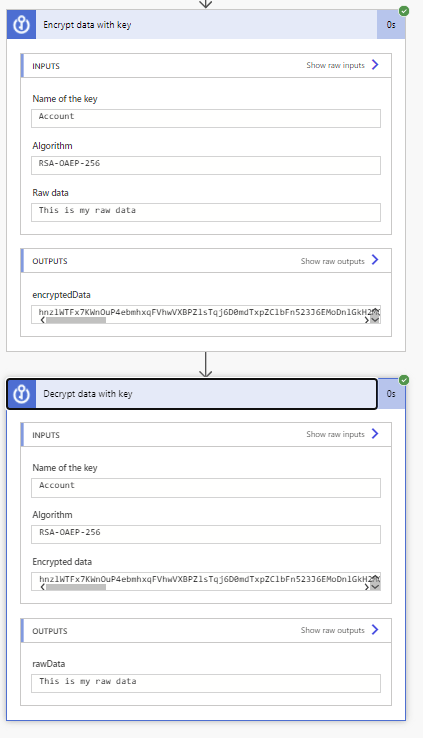Click the 'Raw data' label

[x=50, y=193]
